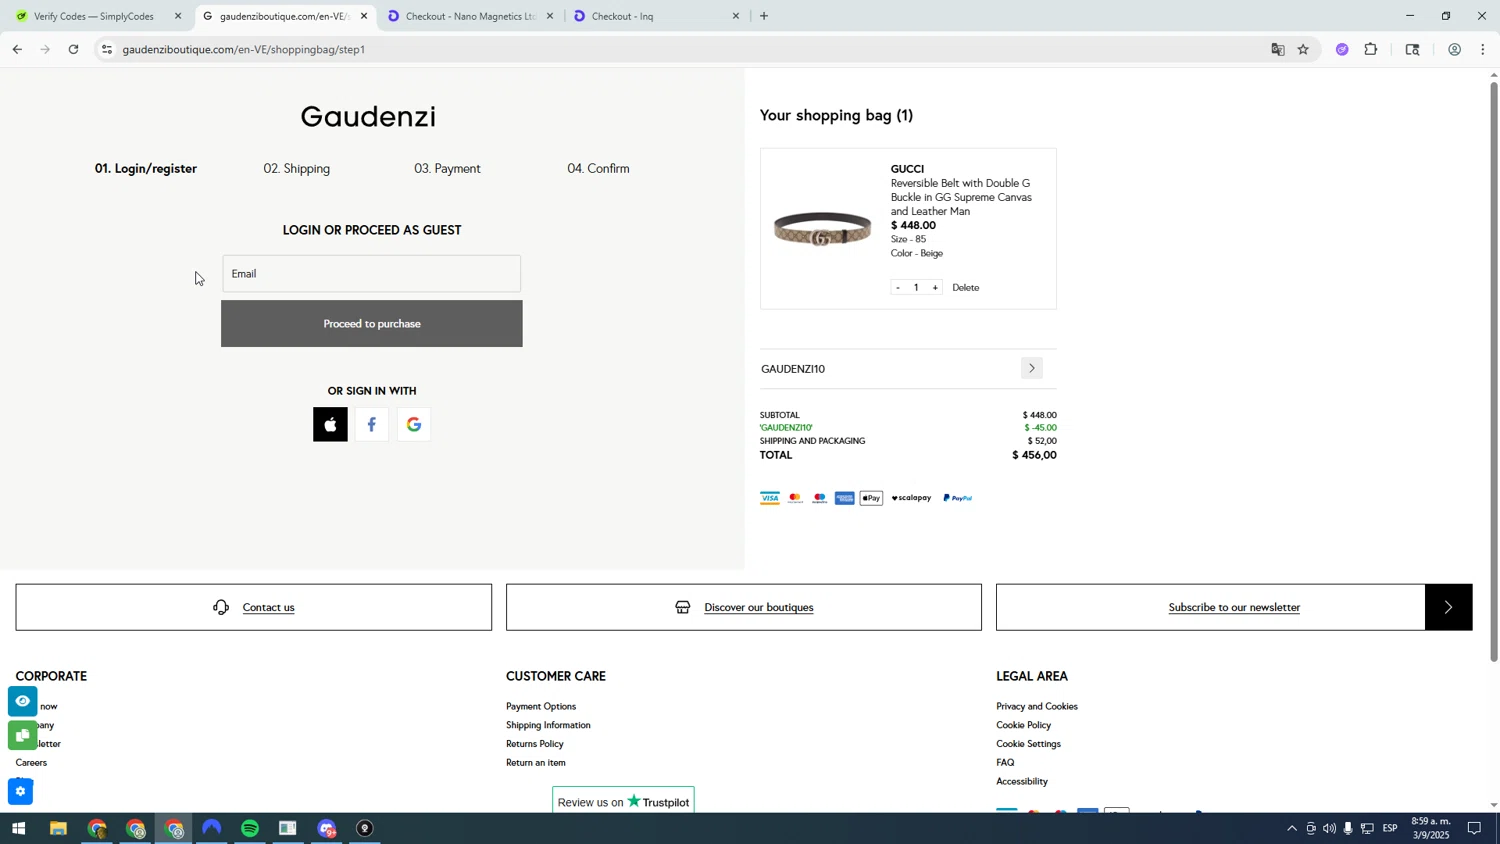
Task: Open Windows Start menu
Action: (x=17, y=829)
